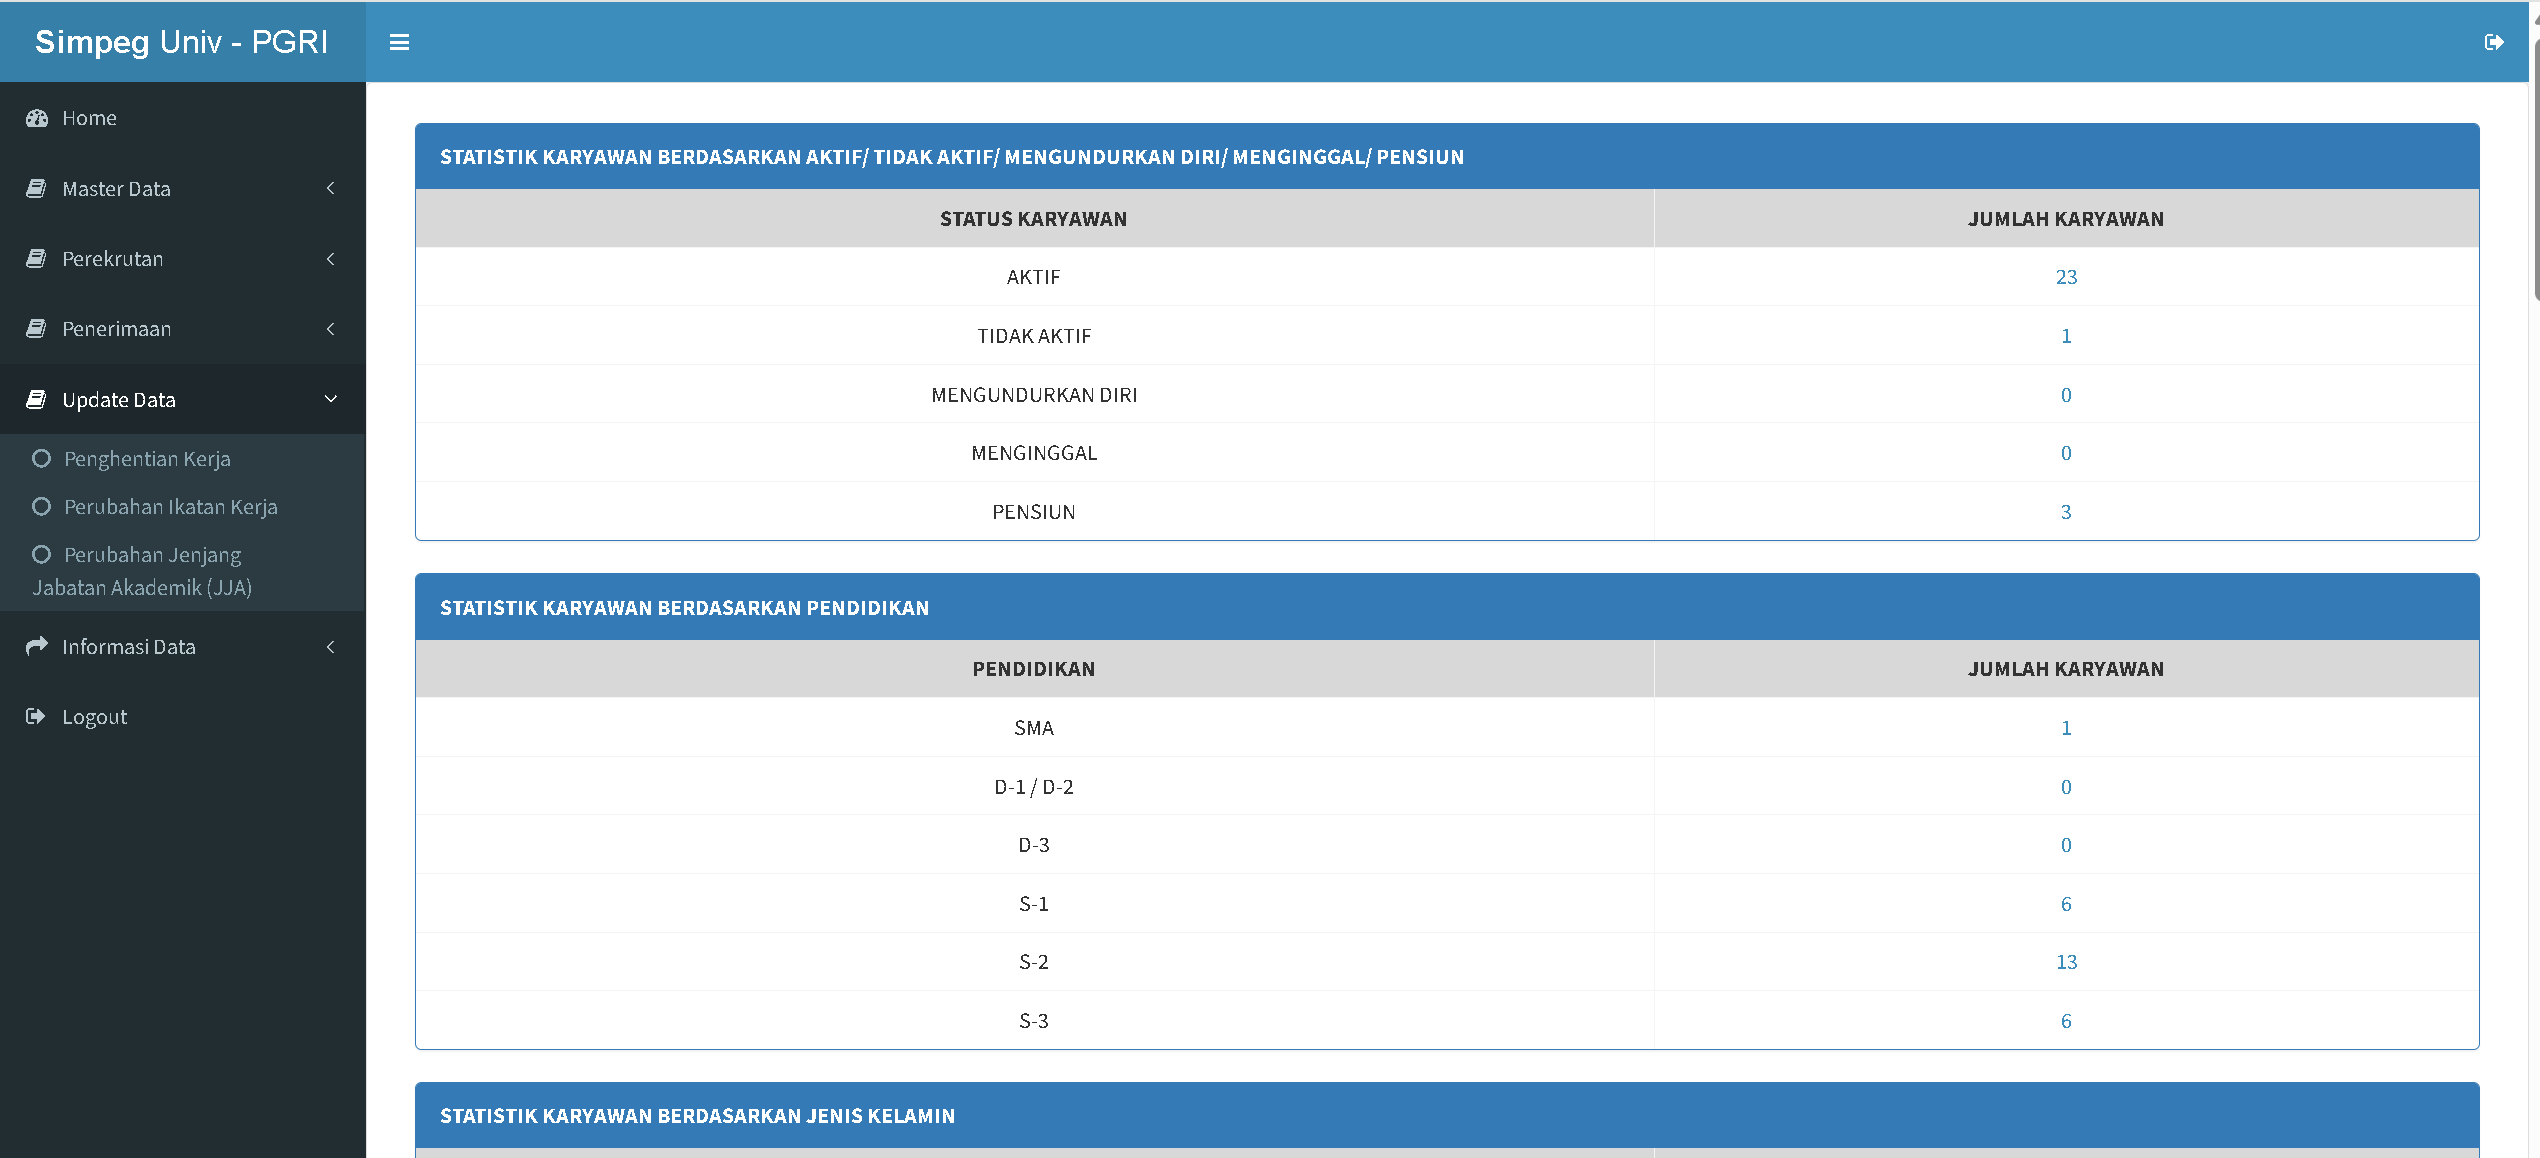Open the S-2 employee count link 13
The width and height of the screenshot is (2540, 1158).
[x=2066, y=962]
